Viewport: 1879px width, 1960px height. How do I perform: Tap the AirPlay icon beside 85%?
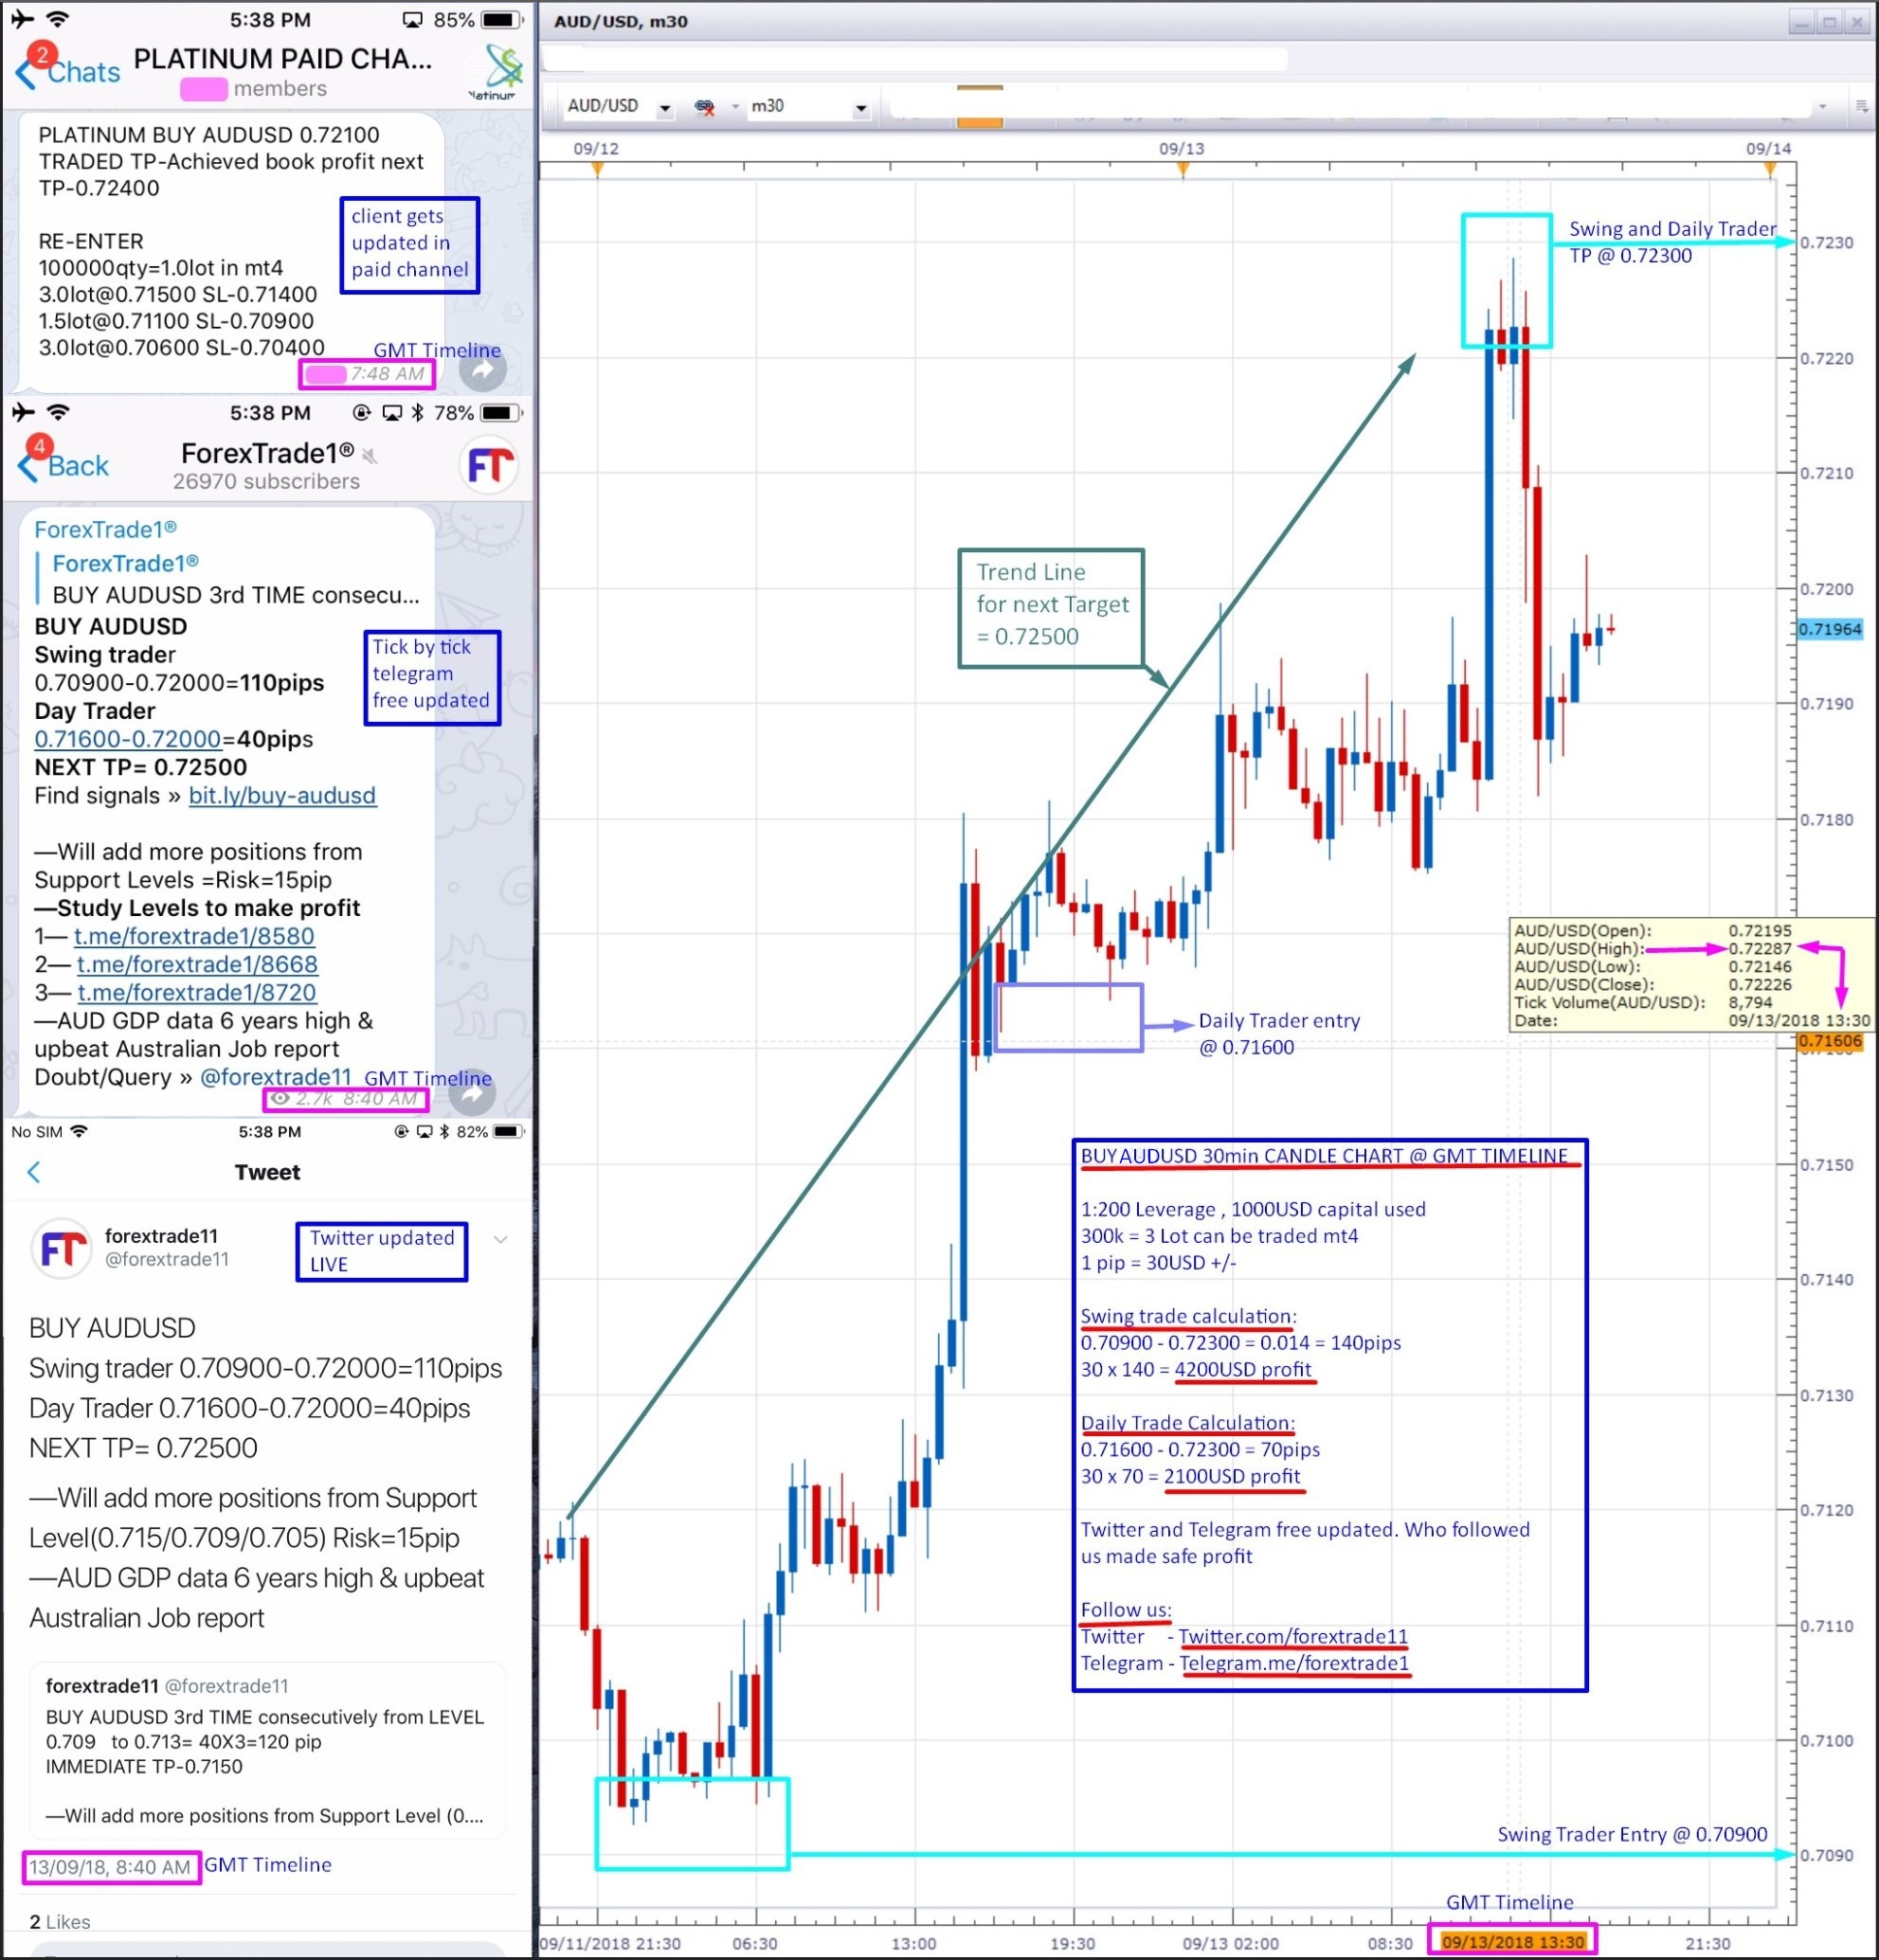coord(412,20)
